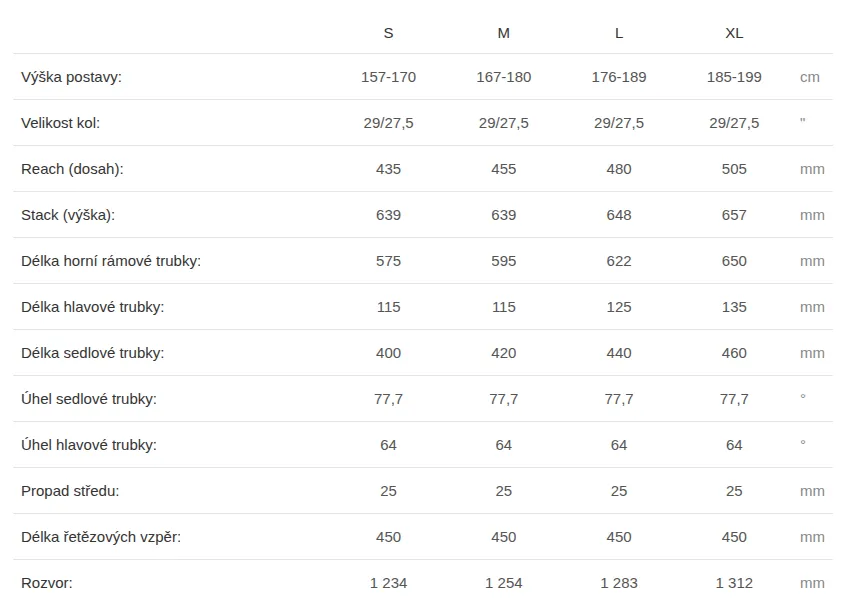Viewport: 846px width, 600px height.
Task: Click the S size column header
Action: [388, 33]
